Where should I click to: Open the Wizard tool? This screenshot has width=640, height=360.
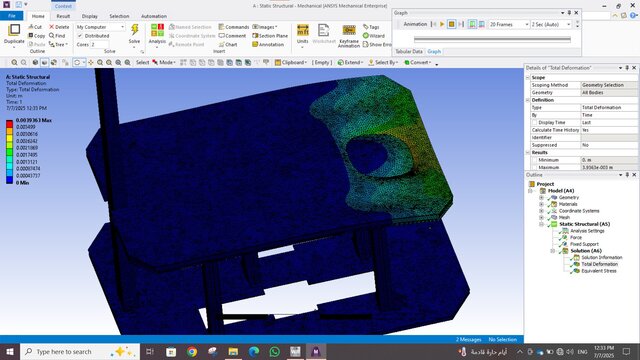click(373, 36)
